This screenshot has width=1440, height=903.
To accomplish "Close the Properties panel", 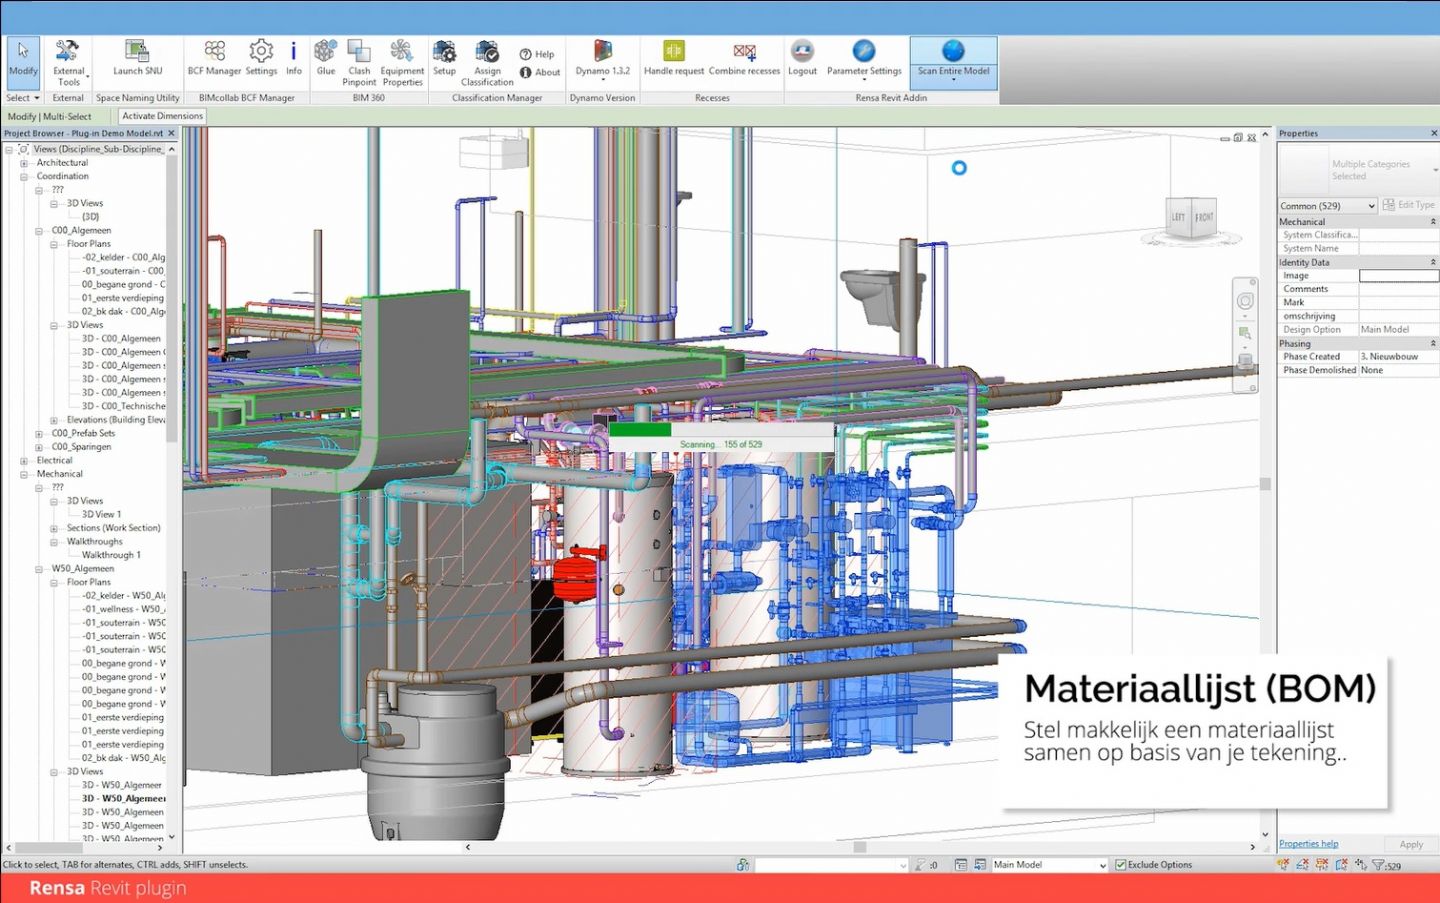I will point(1434,133).
